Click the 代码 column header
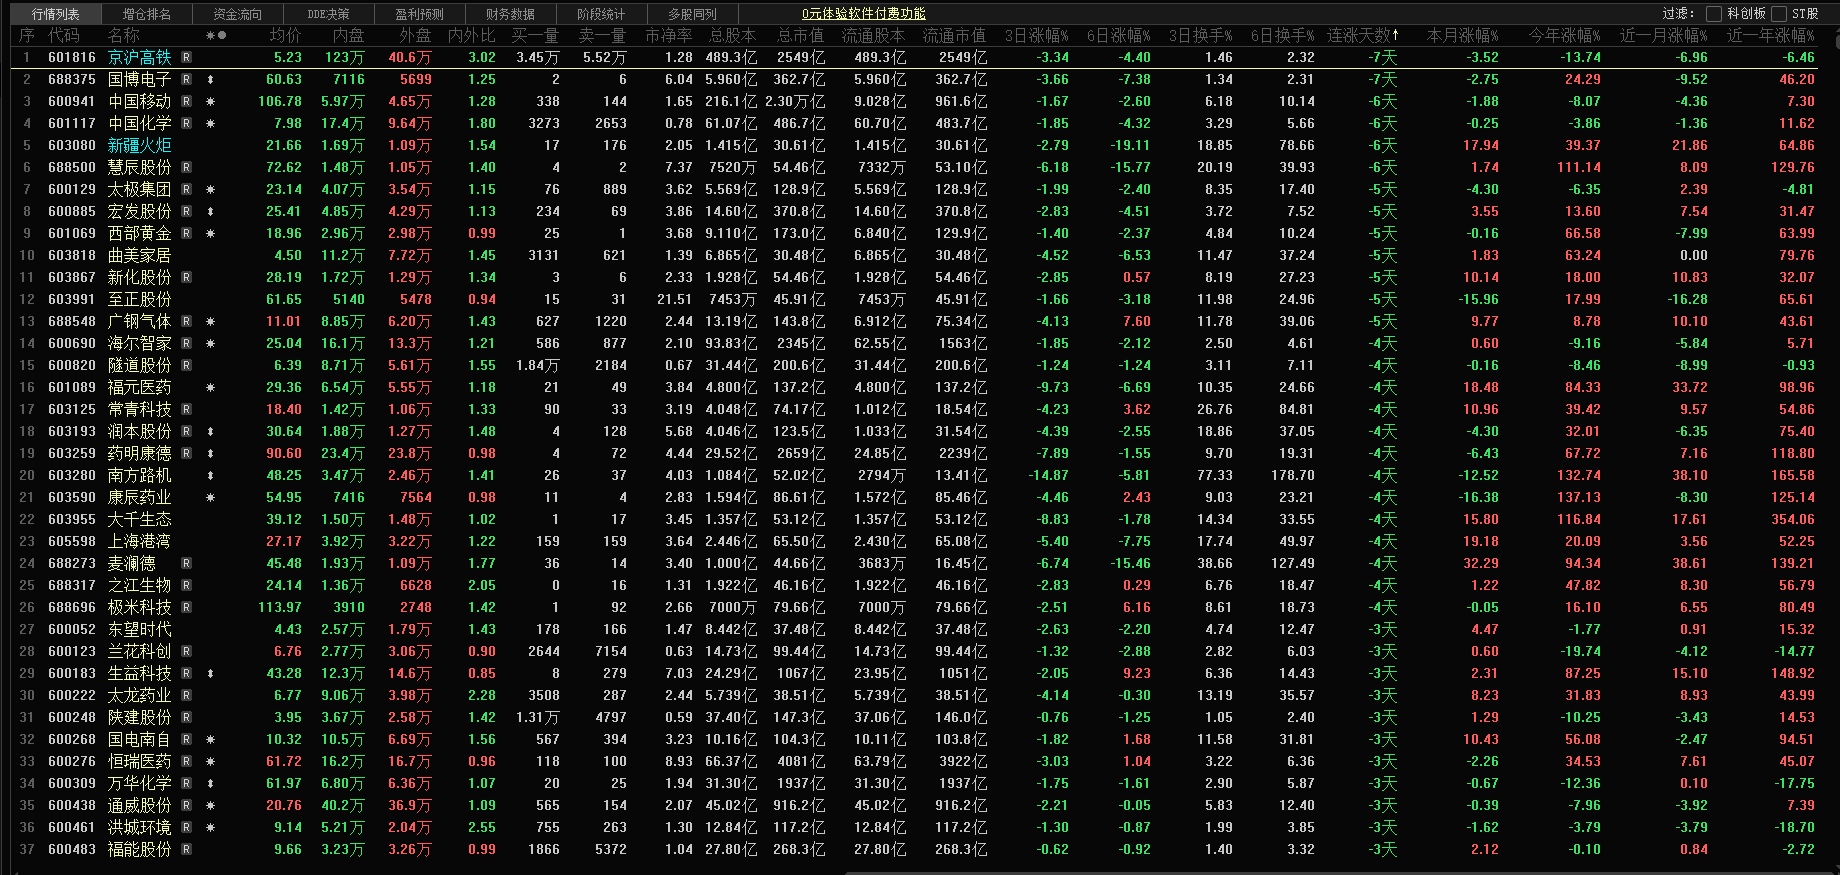This screenshot has height=875, width=1840. pyautogui.click(x=64, y=35)
